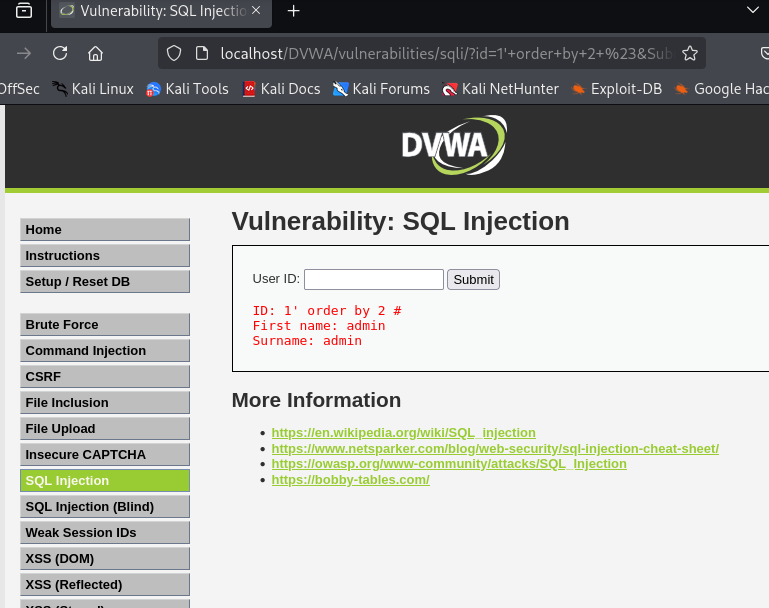Open Command Injection page
769x608 pixels.
coord(105,351)
